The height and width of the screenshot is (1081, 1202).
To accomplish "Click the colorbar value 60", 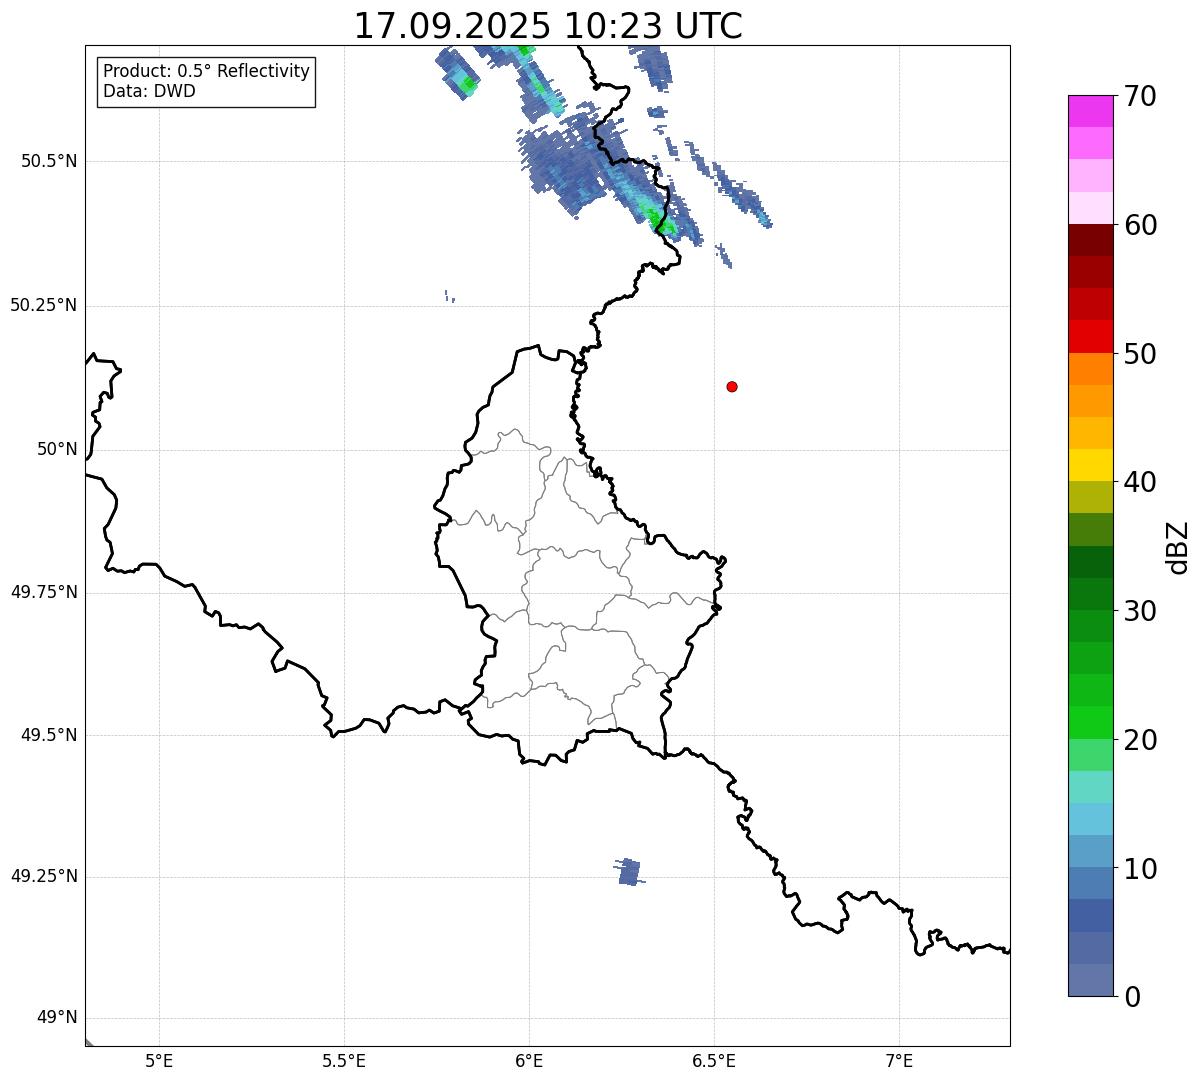I will [x=1140, y=225].
